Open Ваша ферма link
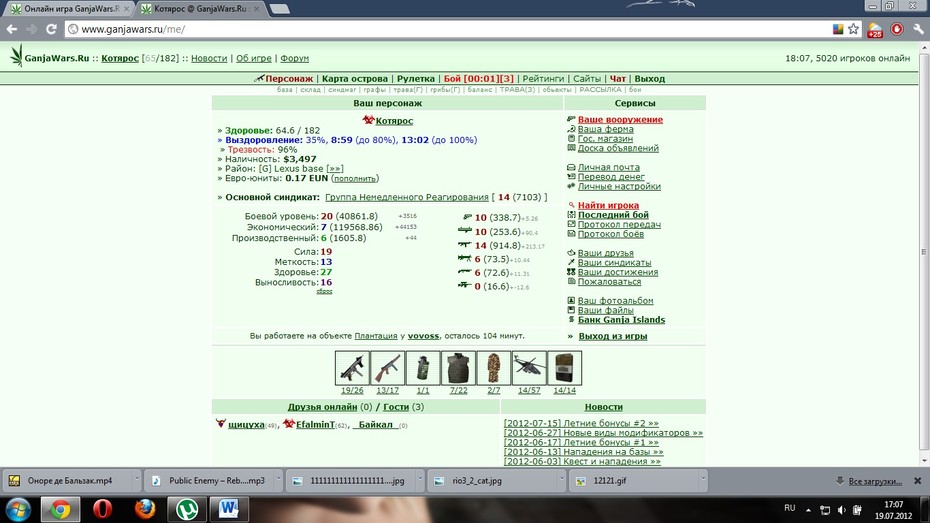Screen dimensions: 930x523 [x=606, y=129]
